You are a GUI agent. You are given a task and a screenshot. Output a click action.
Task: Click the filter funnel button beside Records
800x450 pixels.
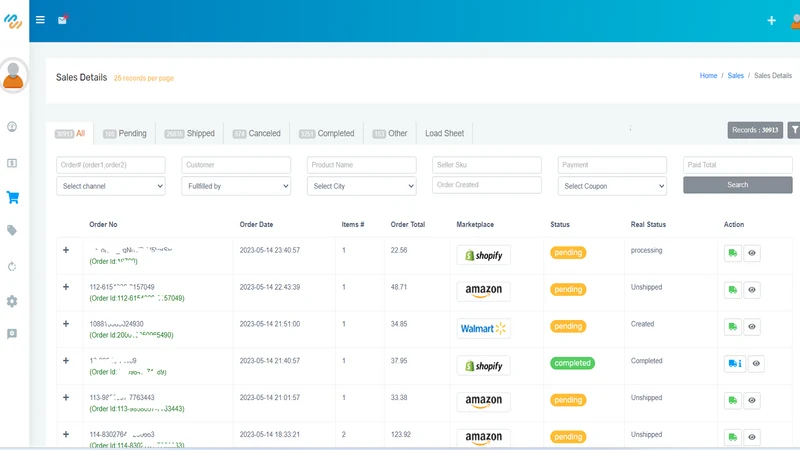tap(794, 130)
